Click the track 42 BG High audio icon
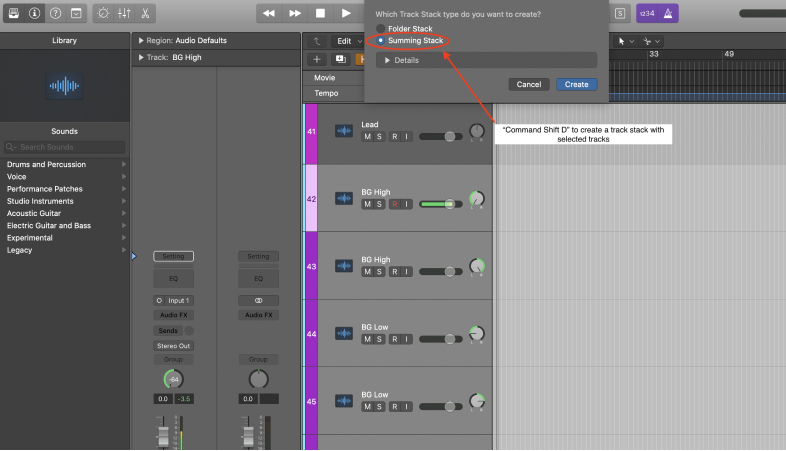The image size is (786, 451). coord(344,198)
